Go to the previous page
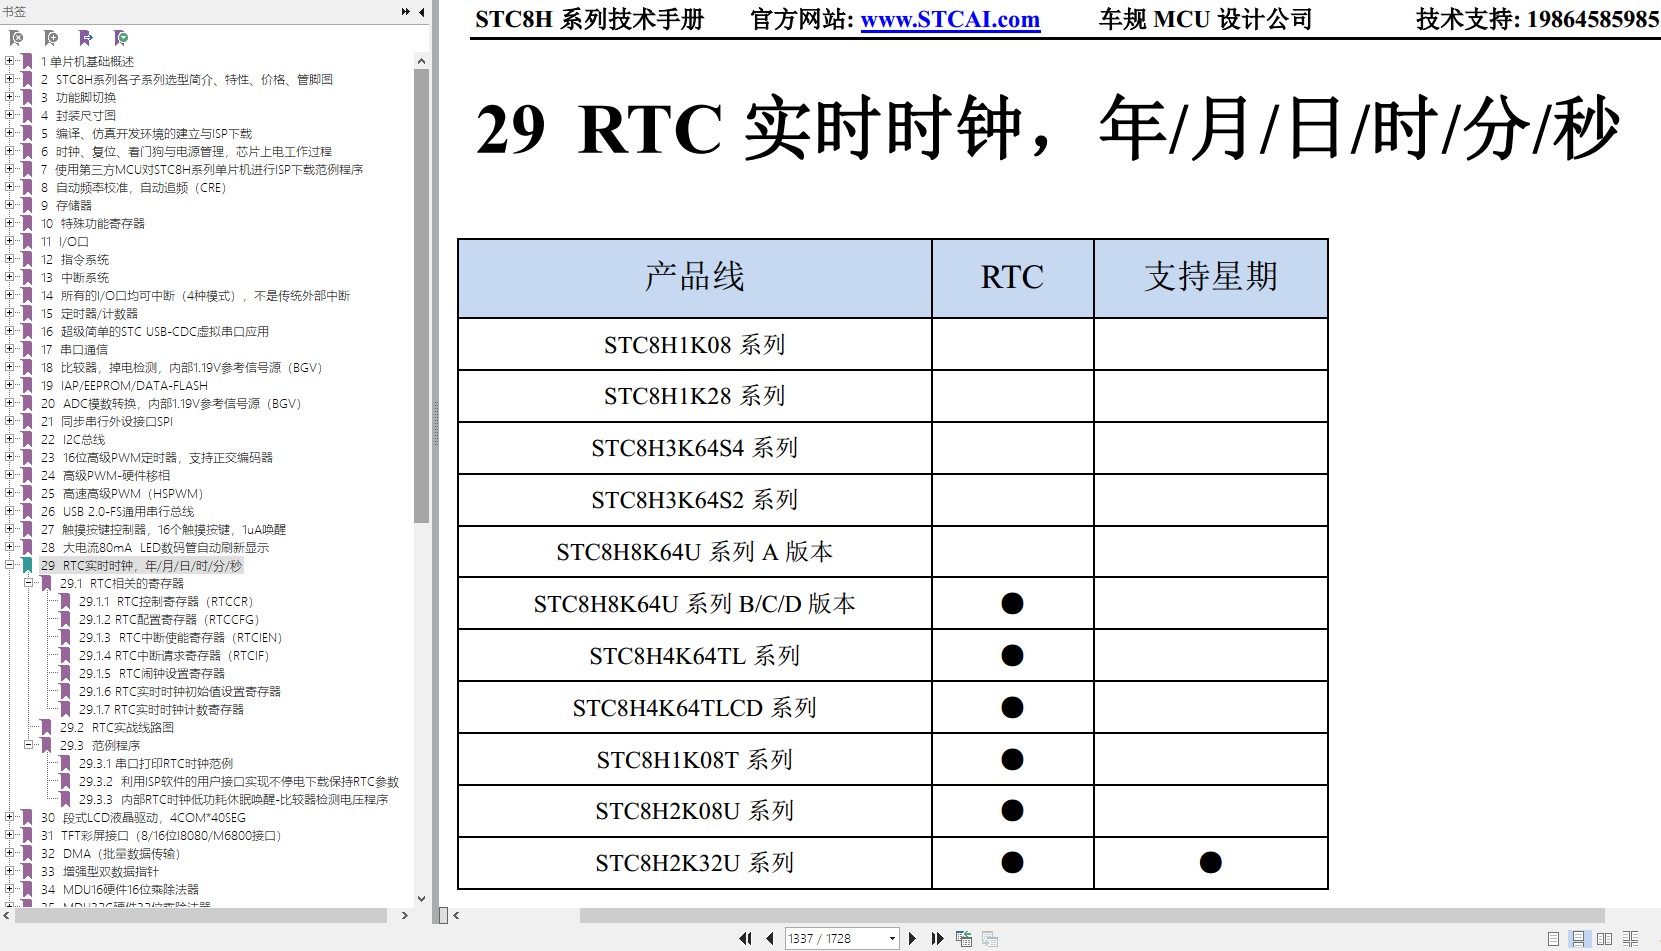The width and height of the screenshot is (1661, 951). pyautogui.click(x=769, y=938)
